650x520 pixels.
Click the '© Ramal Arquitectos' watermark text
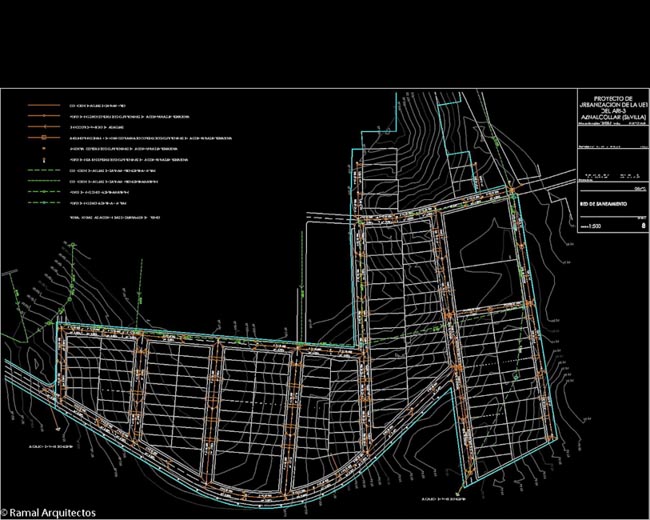(49, 512)
